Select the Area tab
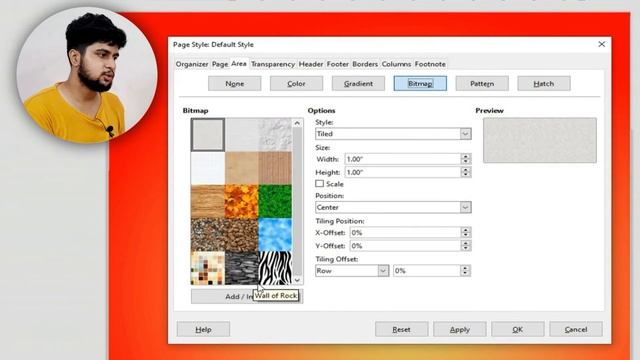The width and height of the screenshot is (640, 360). [239, 64]
